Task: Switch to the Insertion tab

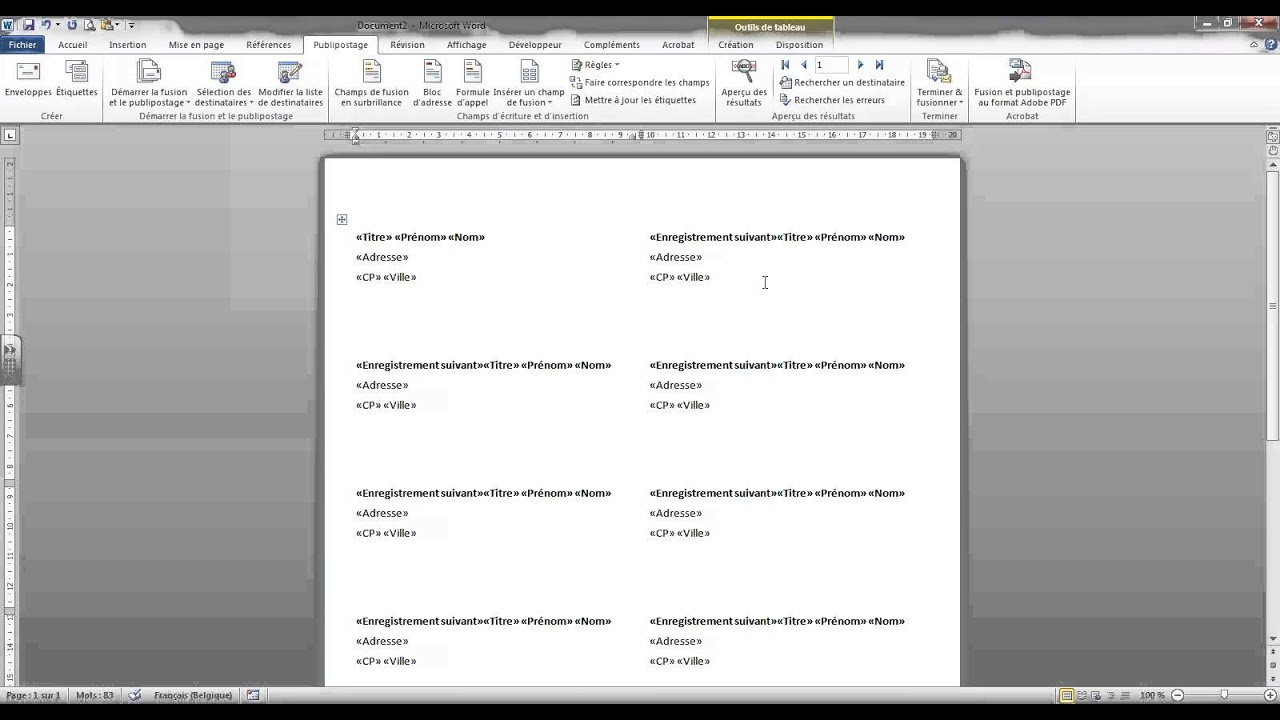Action: (x=128, y=45)
